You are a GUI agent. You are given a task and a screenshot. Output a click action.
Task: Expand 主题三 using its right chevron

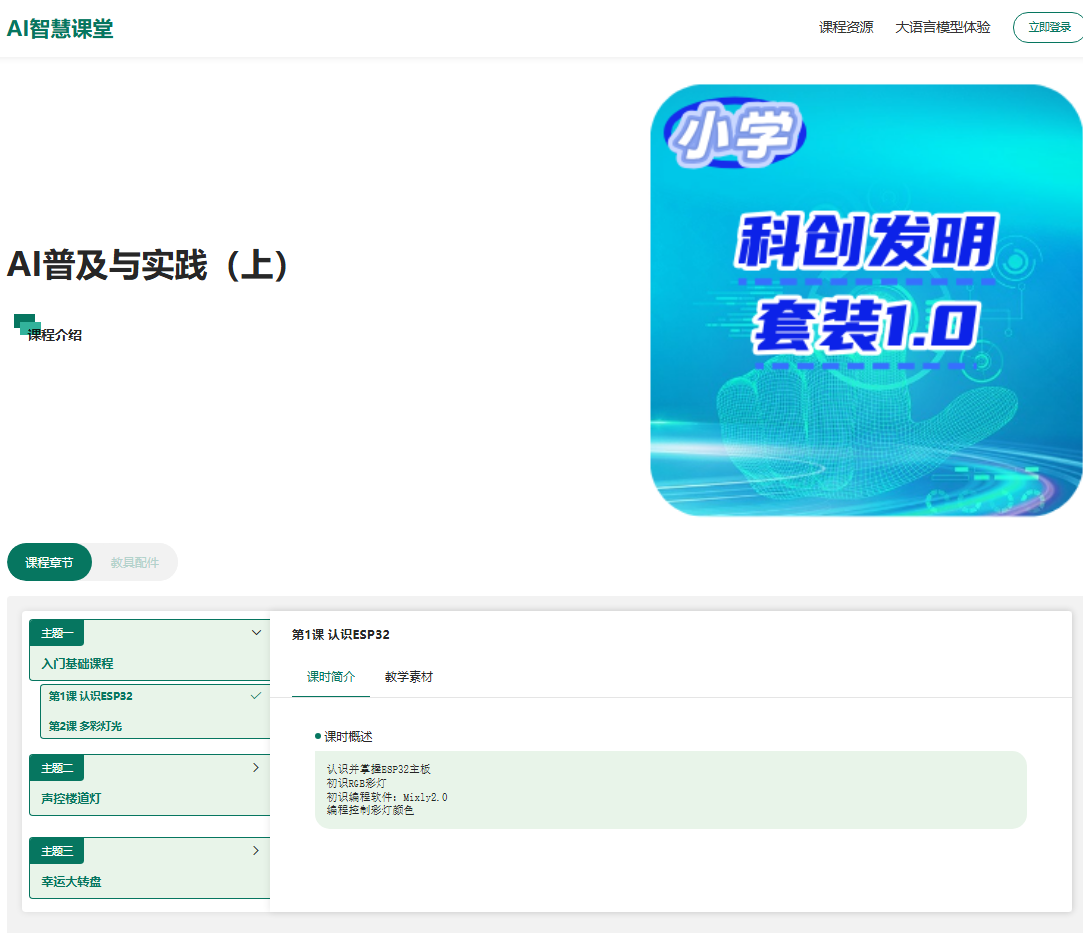tap(256, 850)
